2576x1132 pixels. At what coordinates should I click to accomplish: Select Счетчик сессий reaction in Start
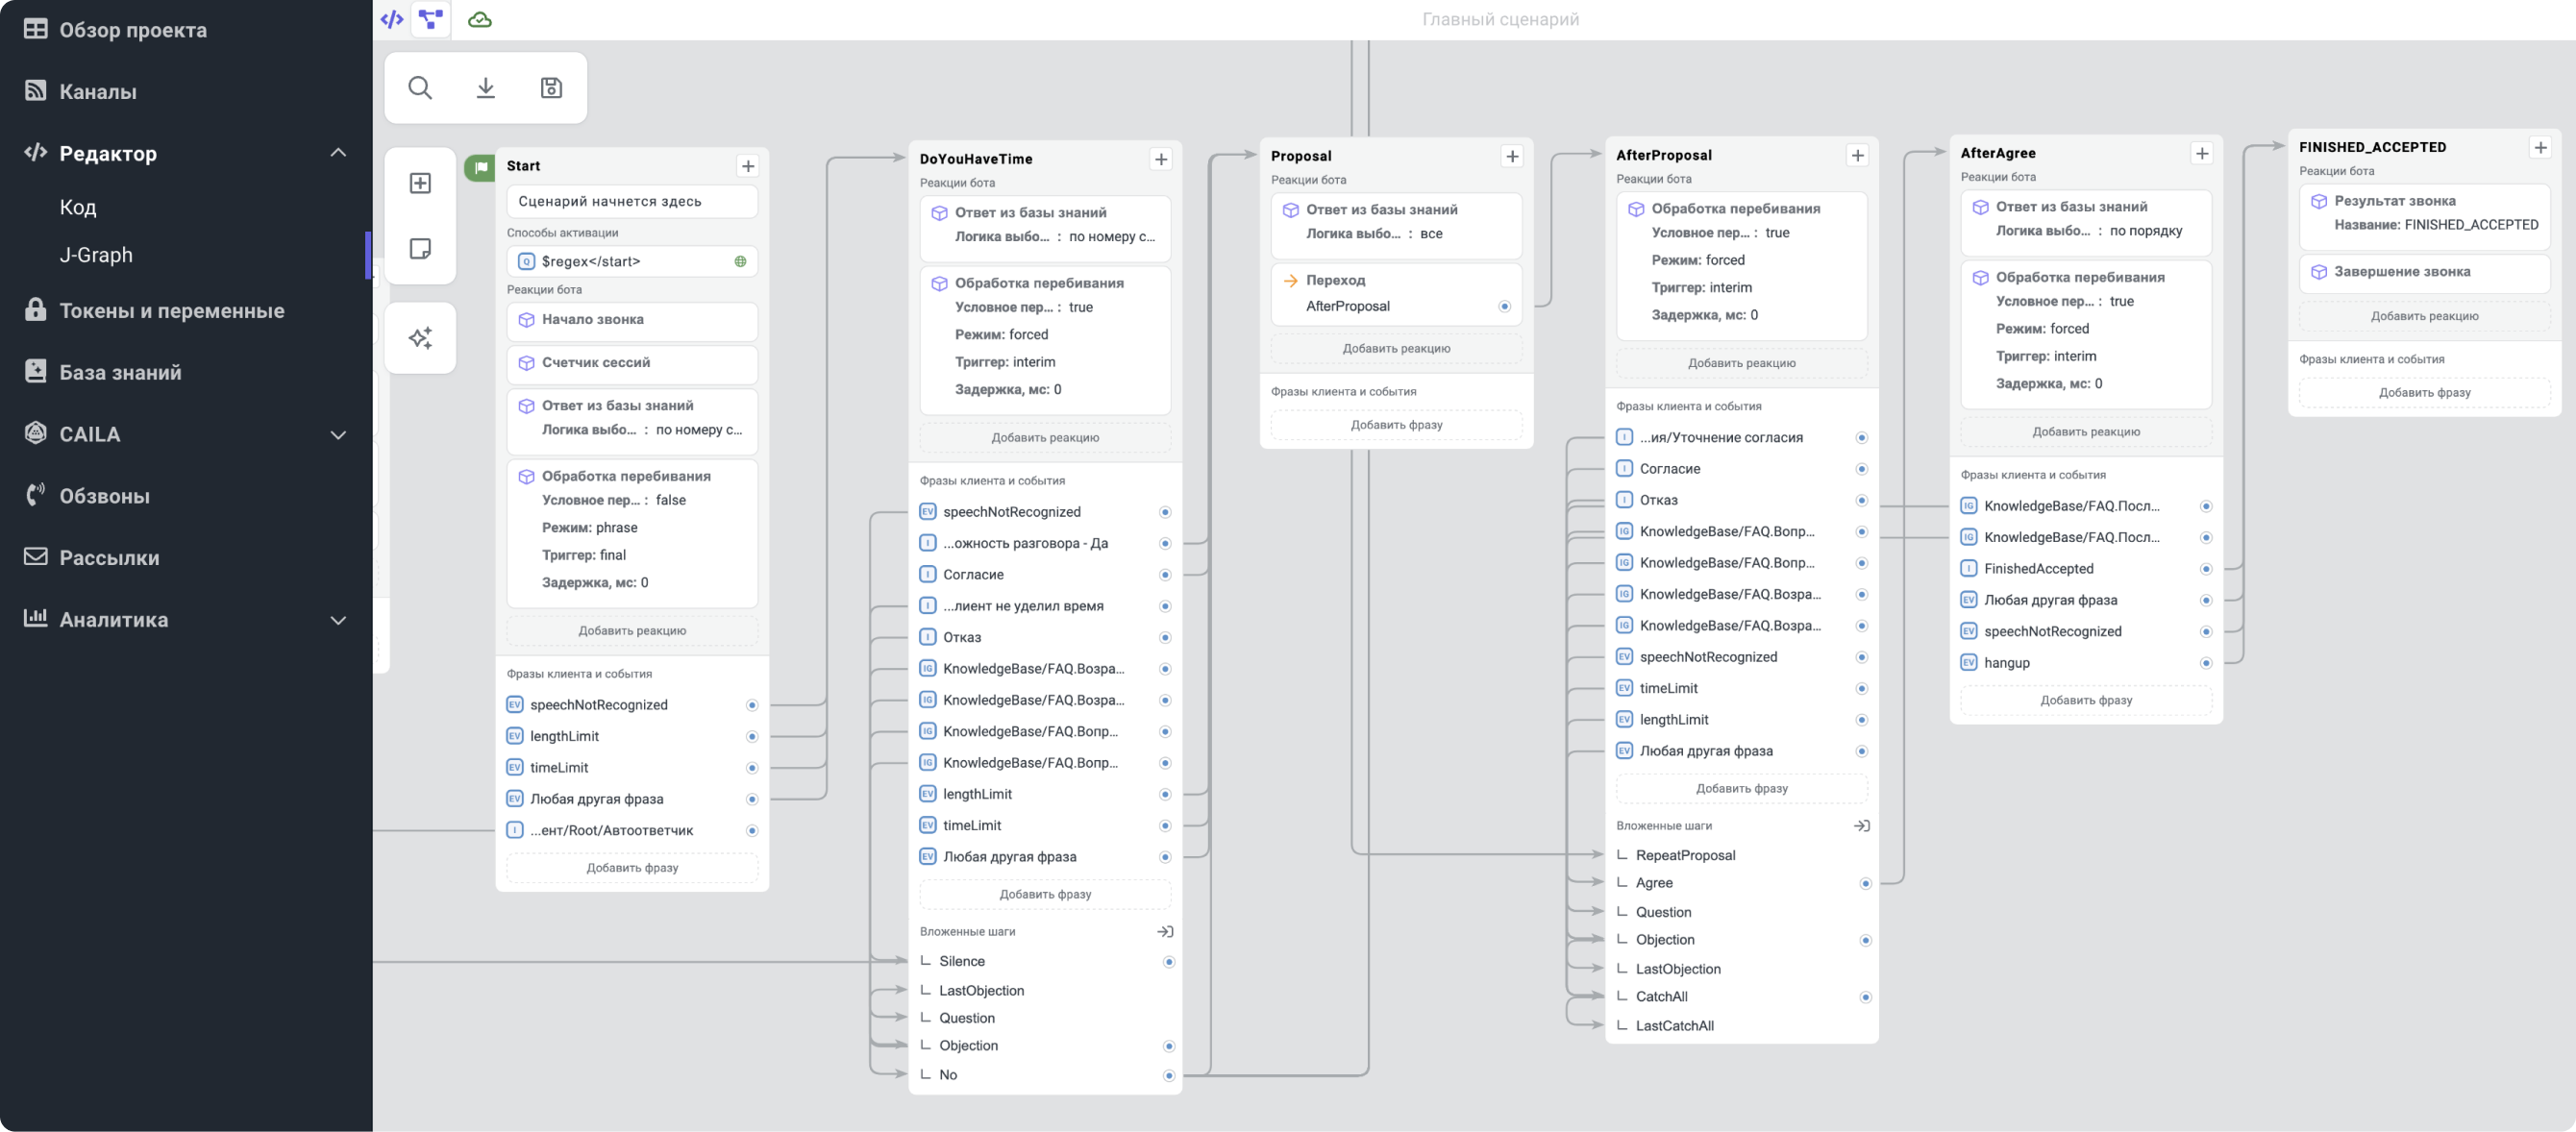pos(632,363)
